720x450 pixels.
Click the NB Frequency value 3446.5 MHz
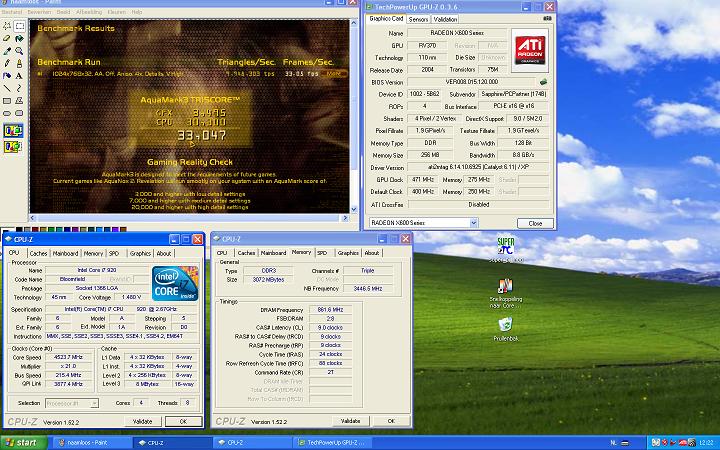pyautogui.click(x=368, y=289)
